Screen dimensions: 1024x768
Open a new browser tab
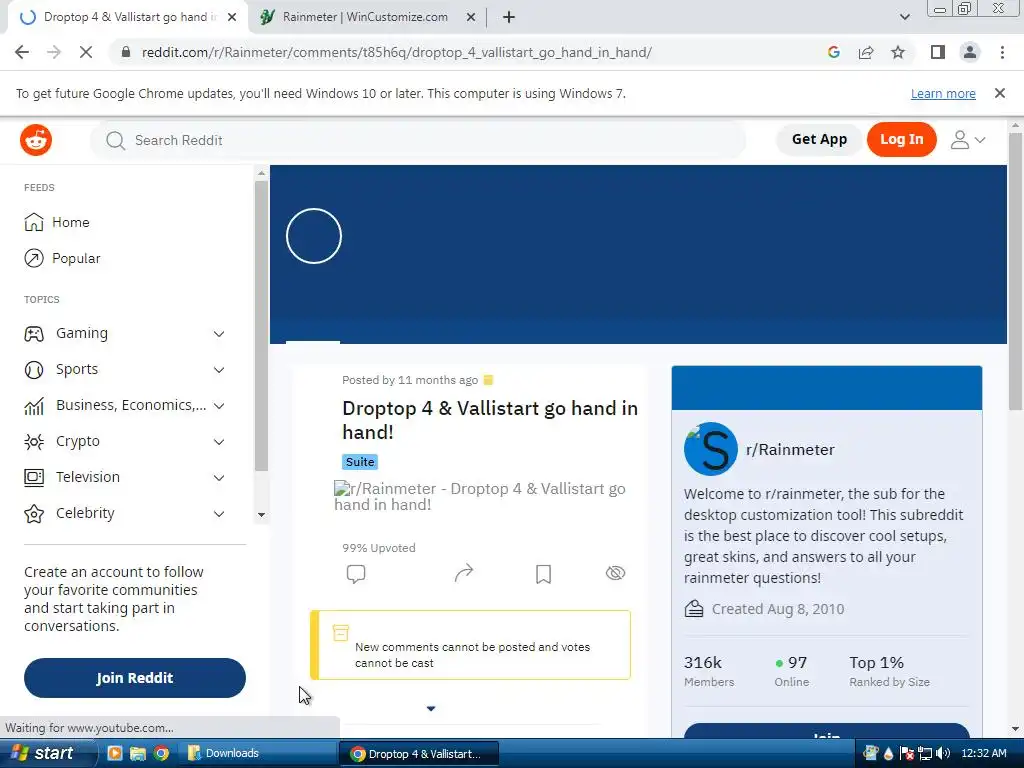[x=509, y=17]
